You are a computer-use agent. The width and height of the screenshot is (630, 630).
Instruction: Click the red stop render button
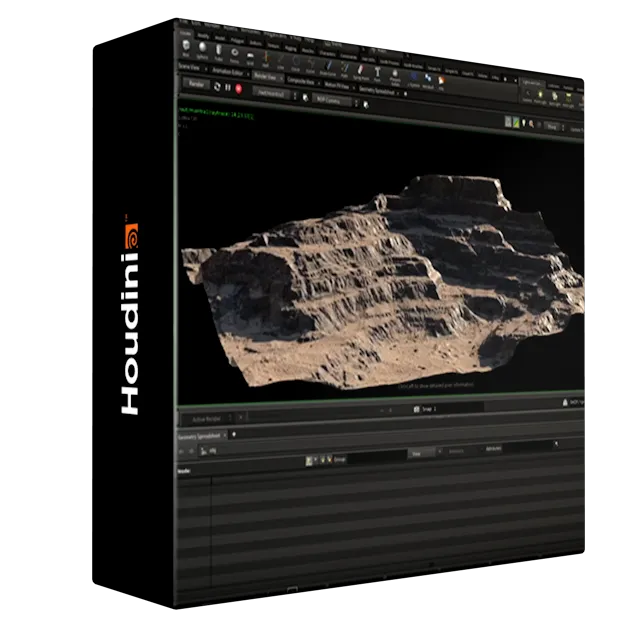(239, 89)
